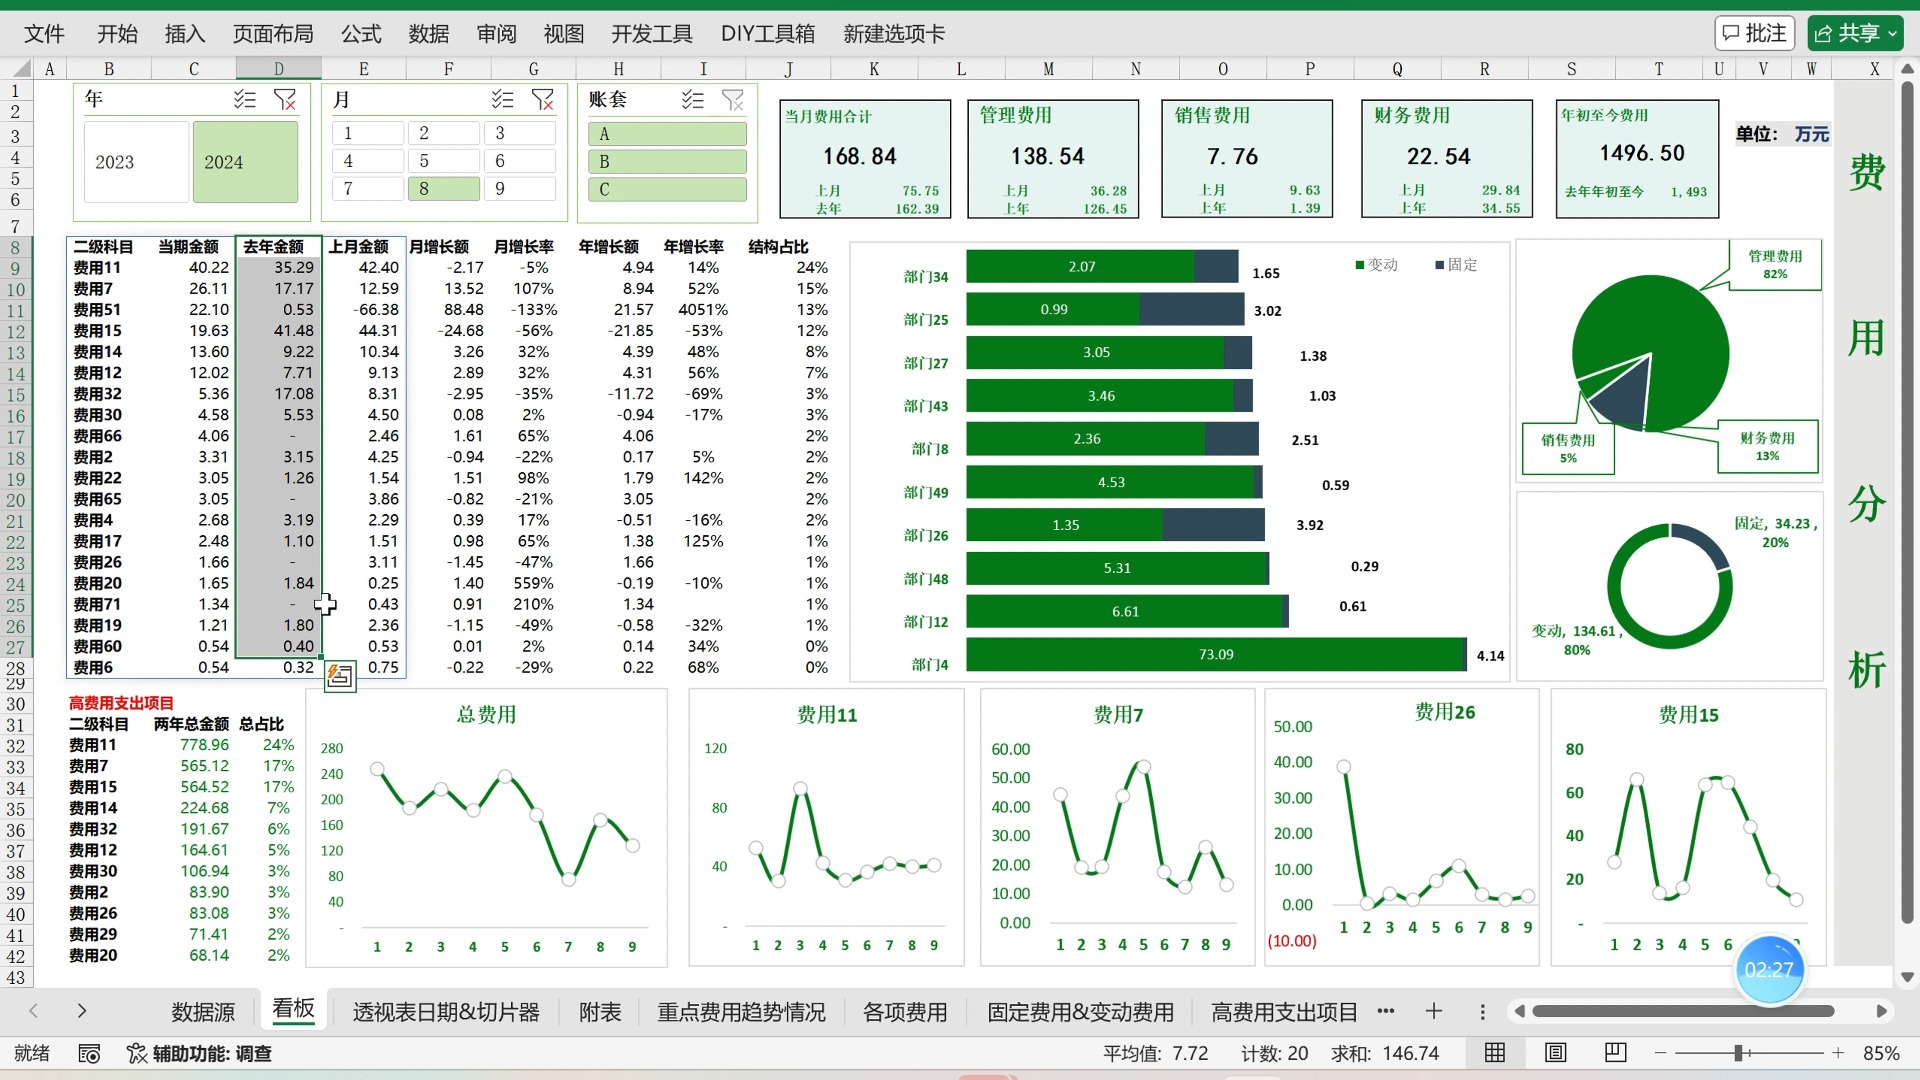The image size is (1920, 1080).
Task: Click the vertical scrollbar thumb
Action: click(x=1907, y=500)
